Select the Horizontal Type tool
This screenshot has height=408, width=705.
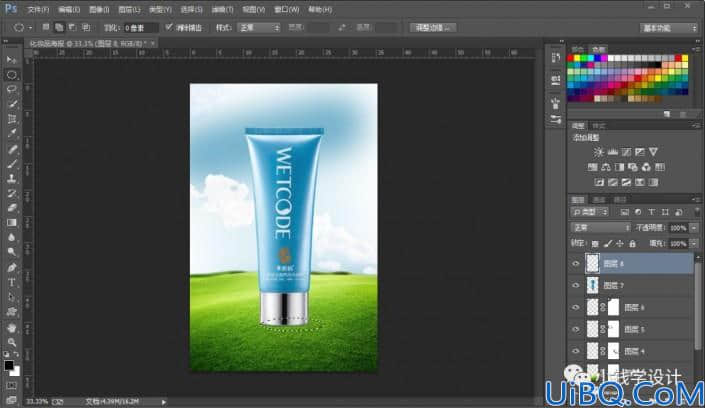click(12, 282)
